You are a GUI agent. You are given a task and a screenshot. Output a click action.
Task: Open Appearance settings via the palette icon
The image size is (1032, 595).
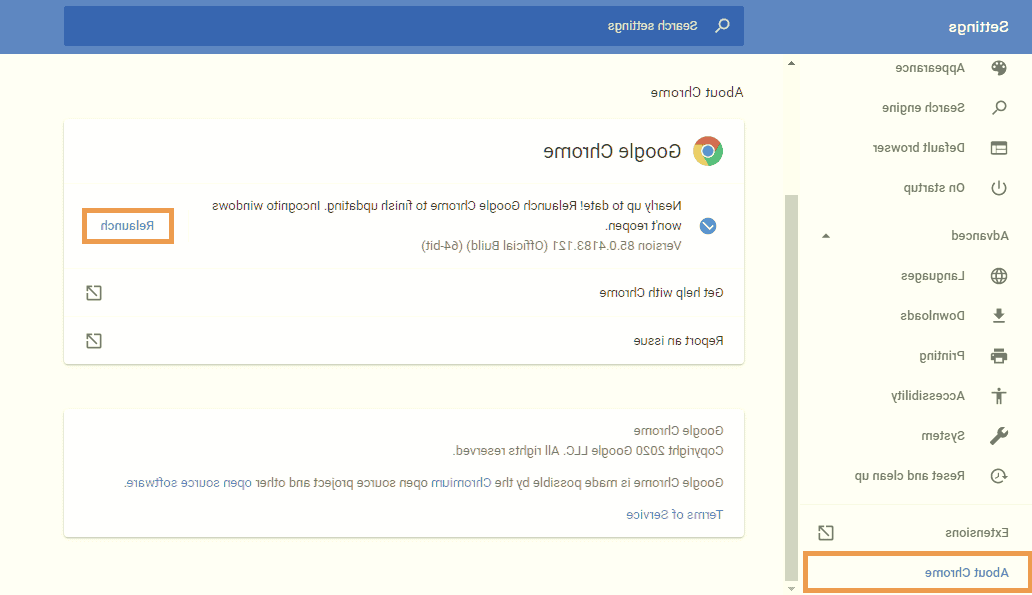(x=998, y=68)
